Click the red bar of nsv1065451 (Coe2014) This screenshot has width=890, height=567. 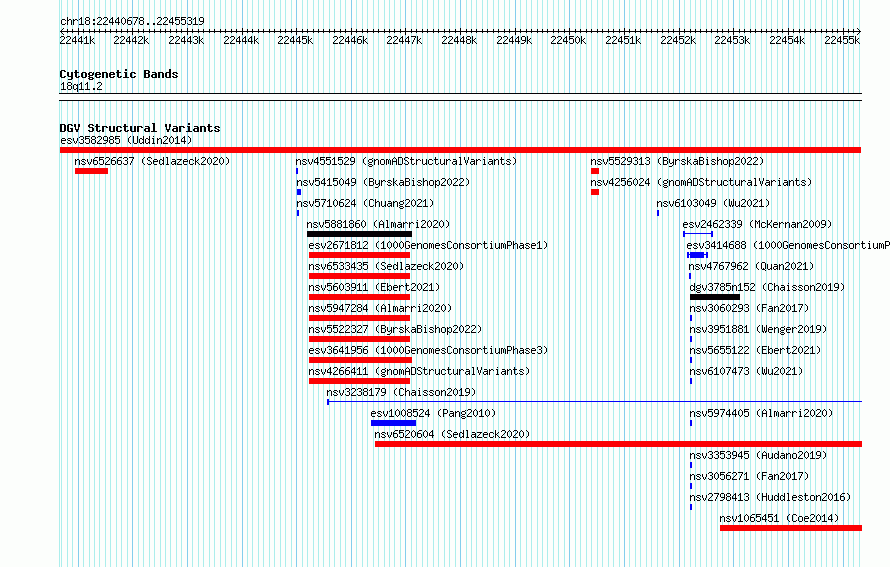tap(791, 528)
